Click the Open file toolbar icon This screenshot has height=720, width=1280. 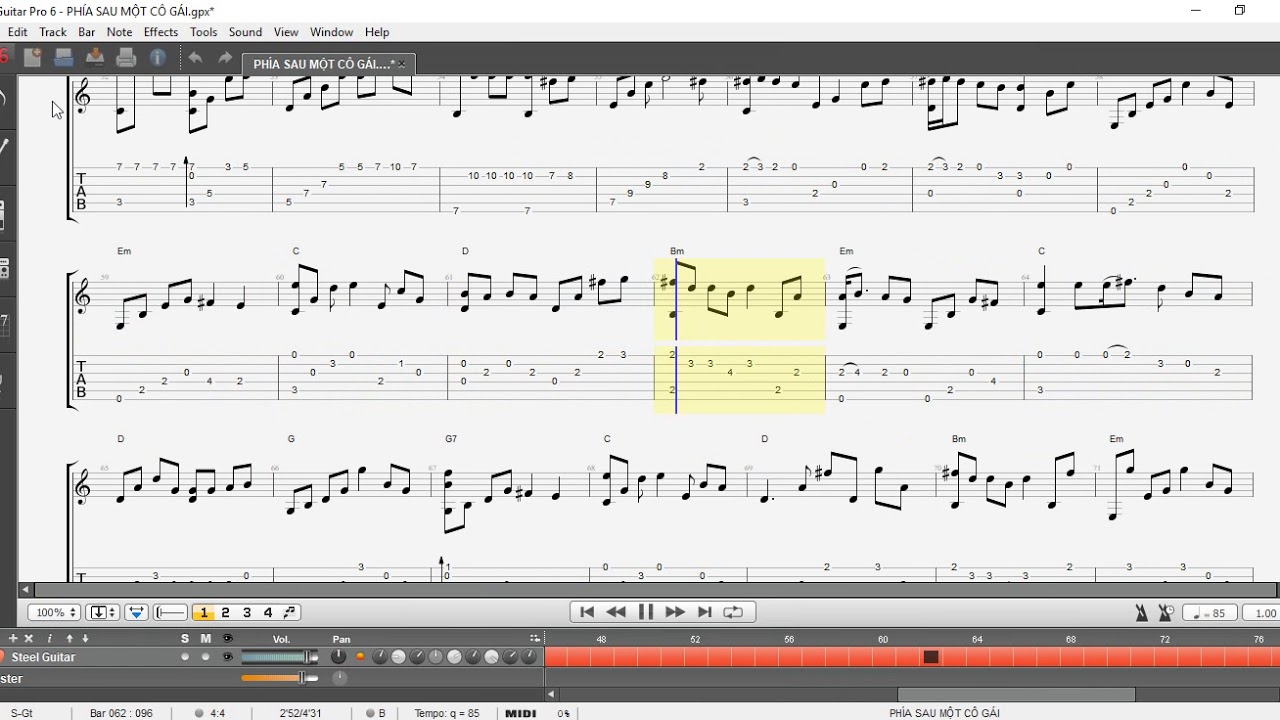point(63,58)
